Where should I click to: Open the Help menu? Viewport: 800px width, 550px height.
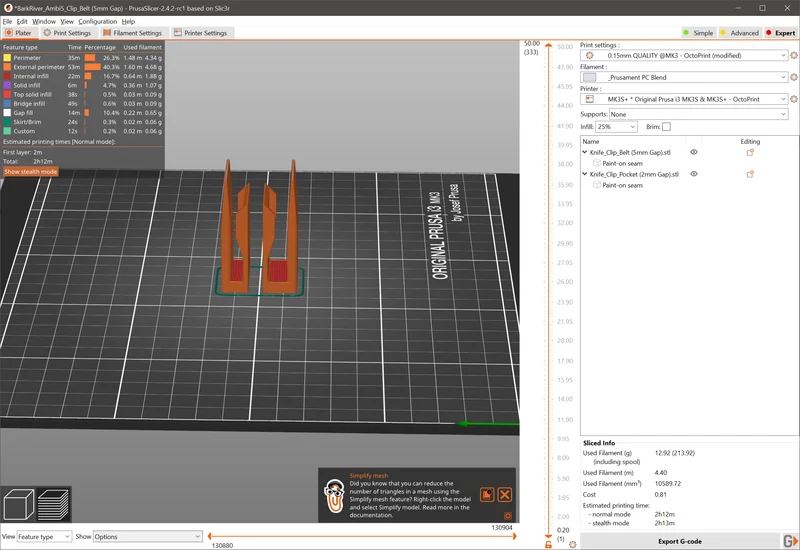point(128,21)
